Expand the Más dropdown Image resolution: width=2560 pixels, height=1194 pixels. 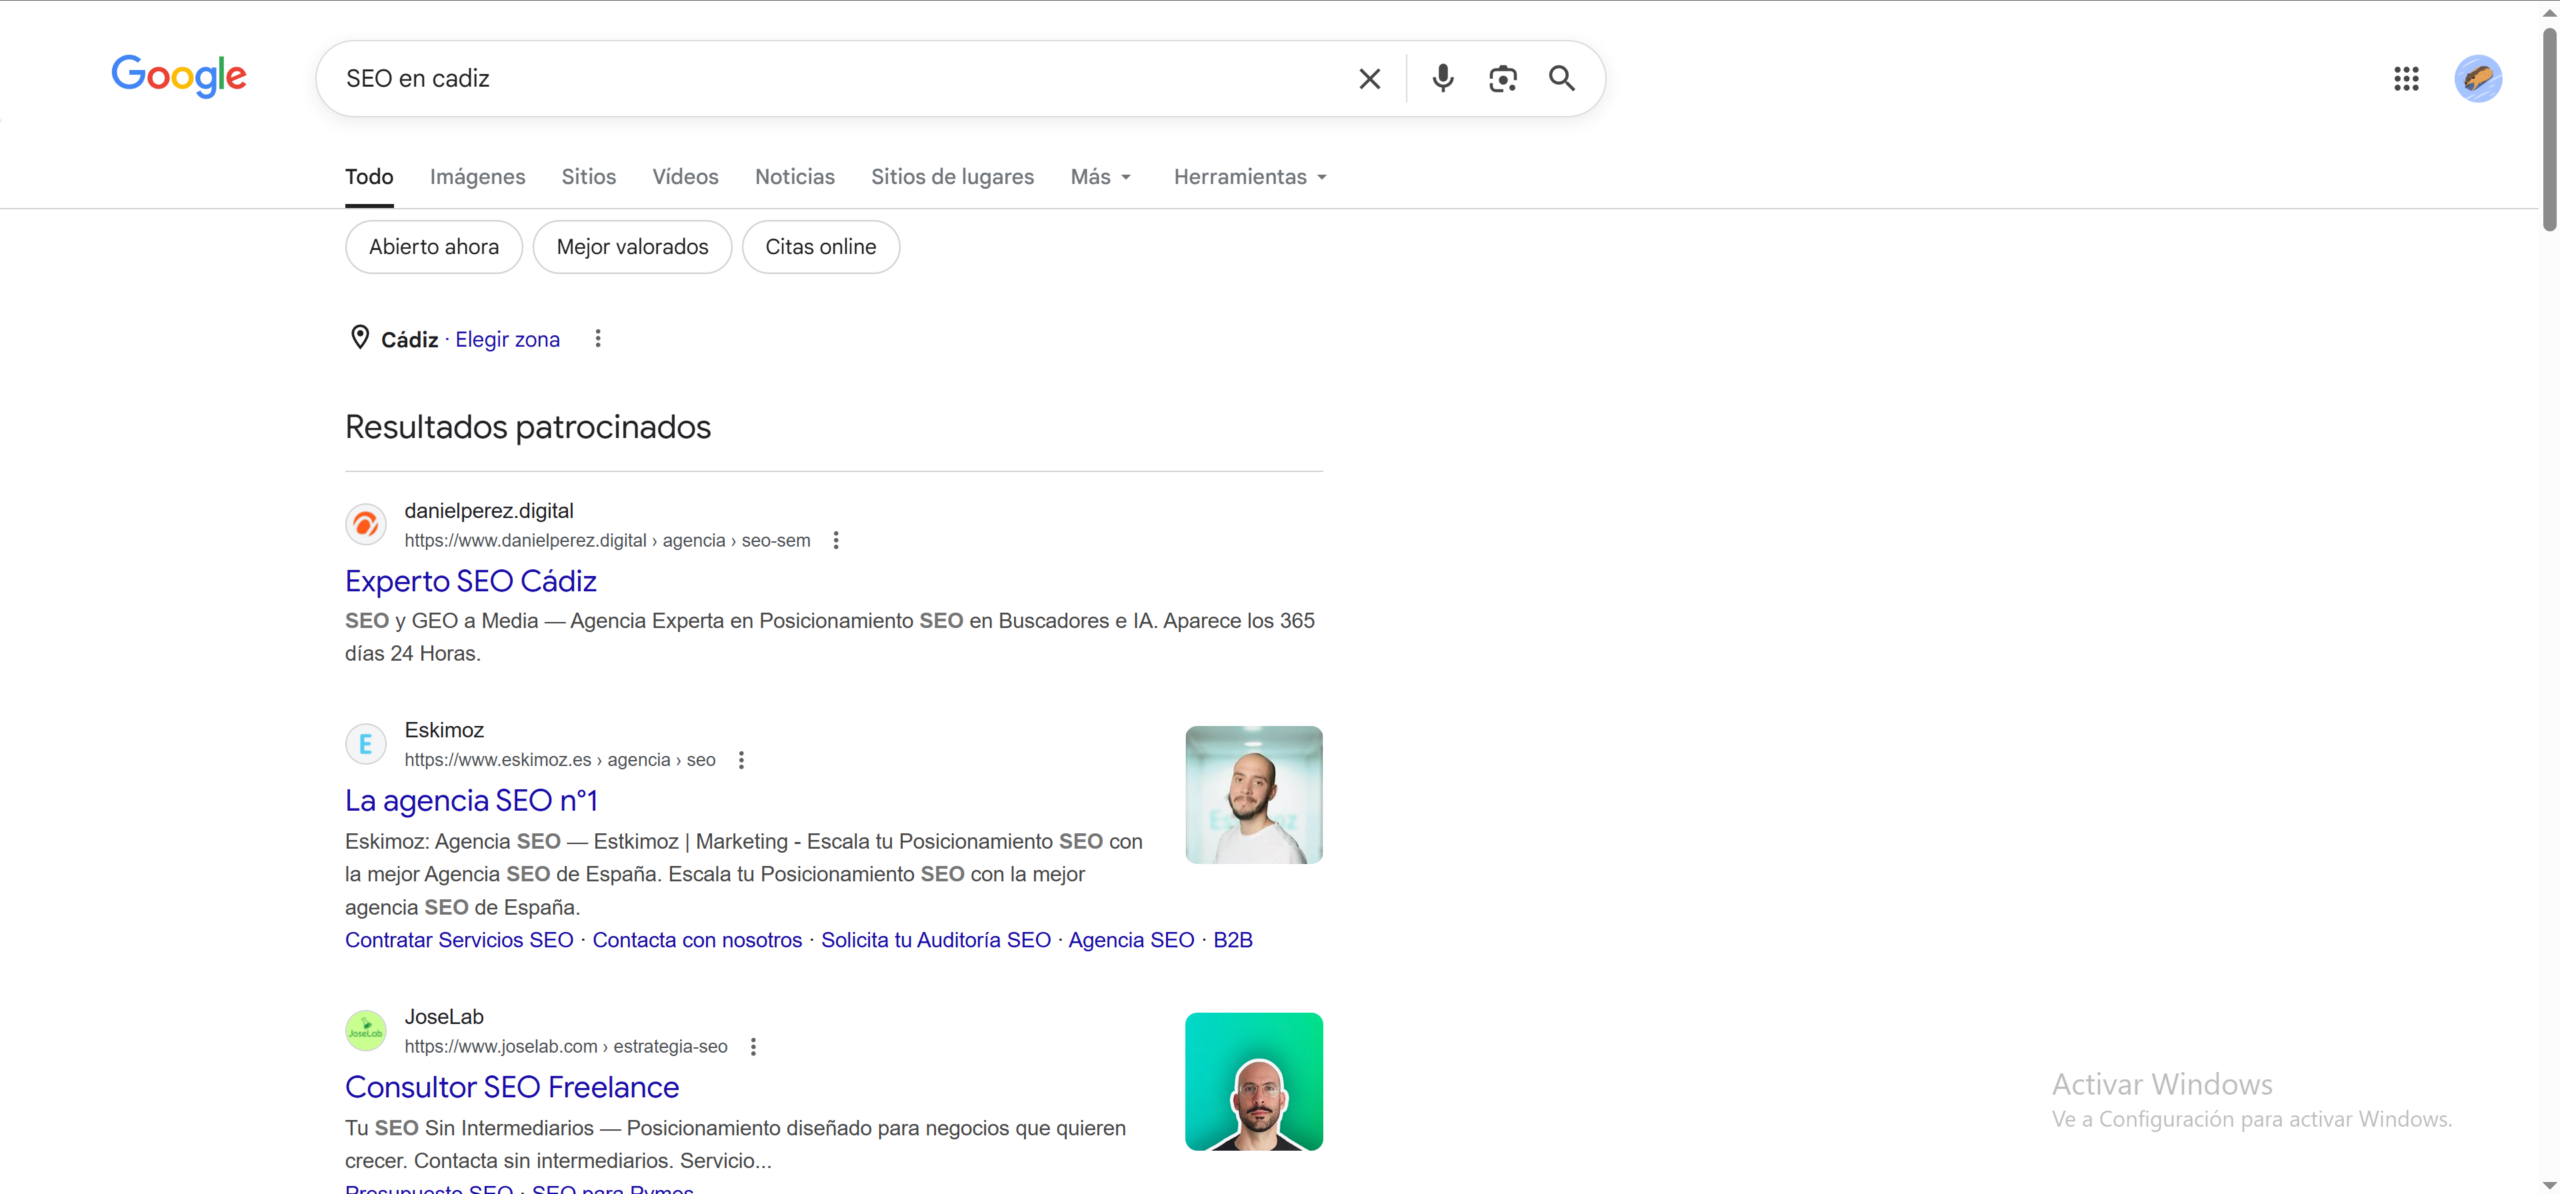coord(1101,177)
